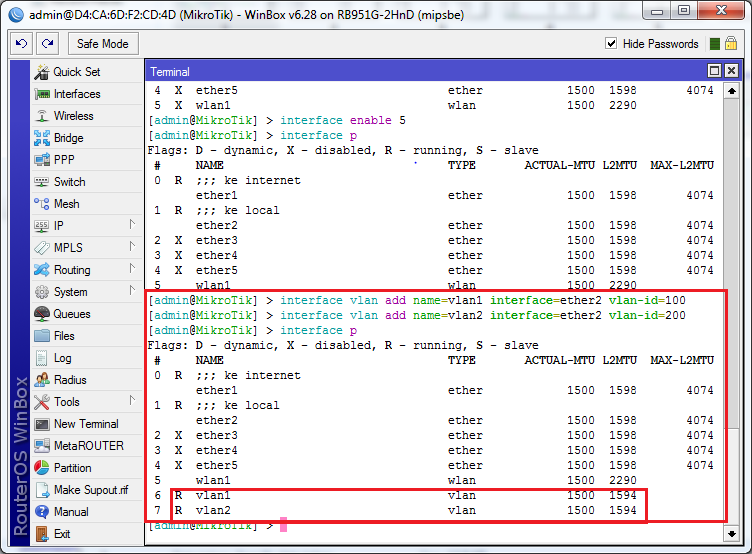
Task: Open the MetaROUTER icon
Action: click(42, 446)
